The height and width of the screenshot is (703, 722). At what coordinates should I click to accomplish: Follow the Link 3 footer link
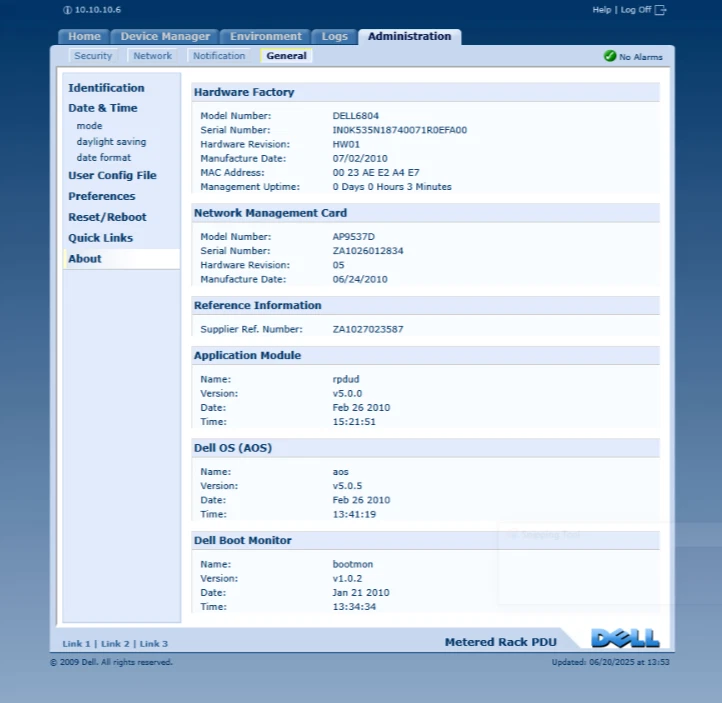tap(154, 644)
